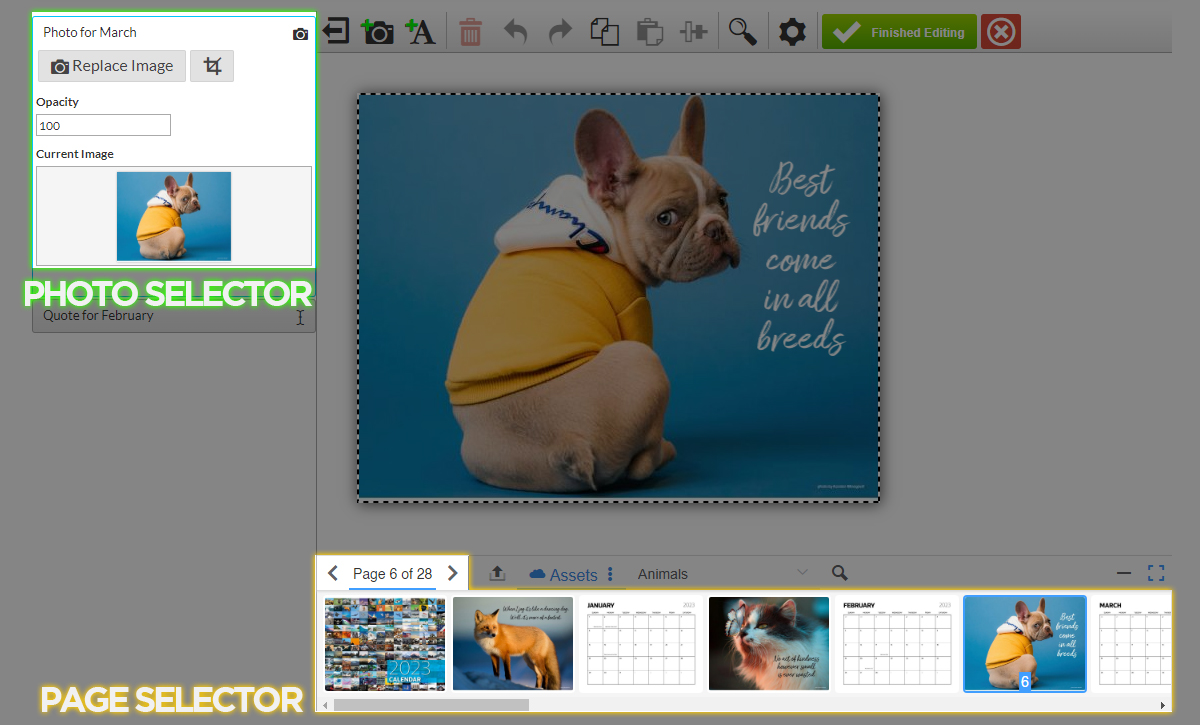Screen dimensions: 1200x725
Task: Open the magnifier zoom tool
Action: tap(742, 32)
